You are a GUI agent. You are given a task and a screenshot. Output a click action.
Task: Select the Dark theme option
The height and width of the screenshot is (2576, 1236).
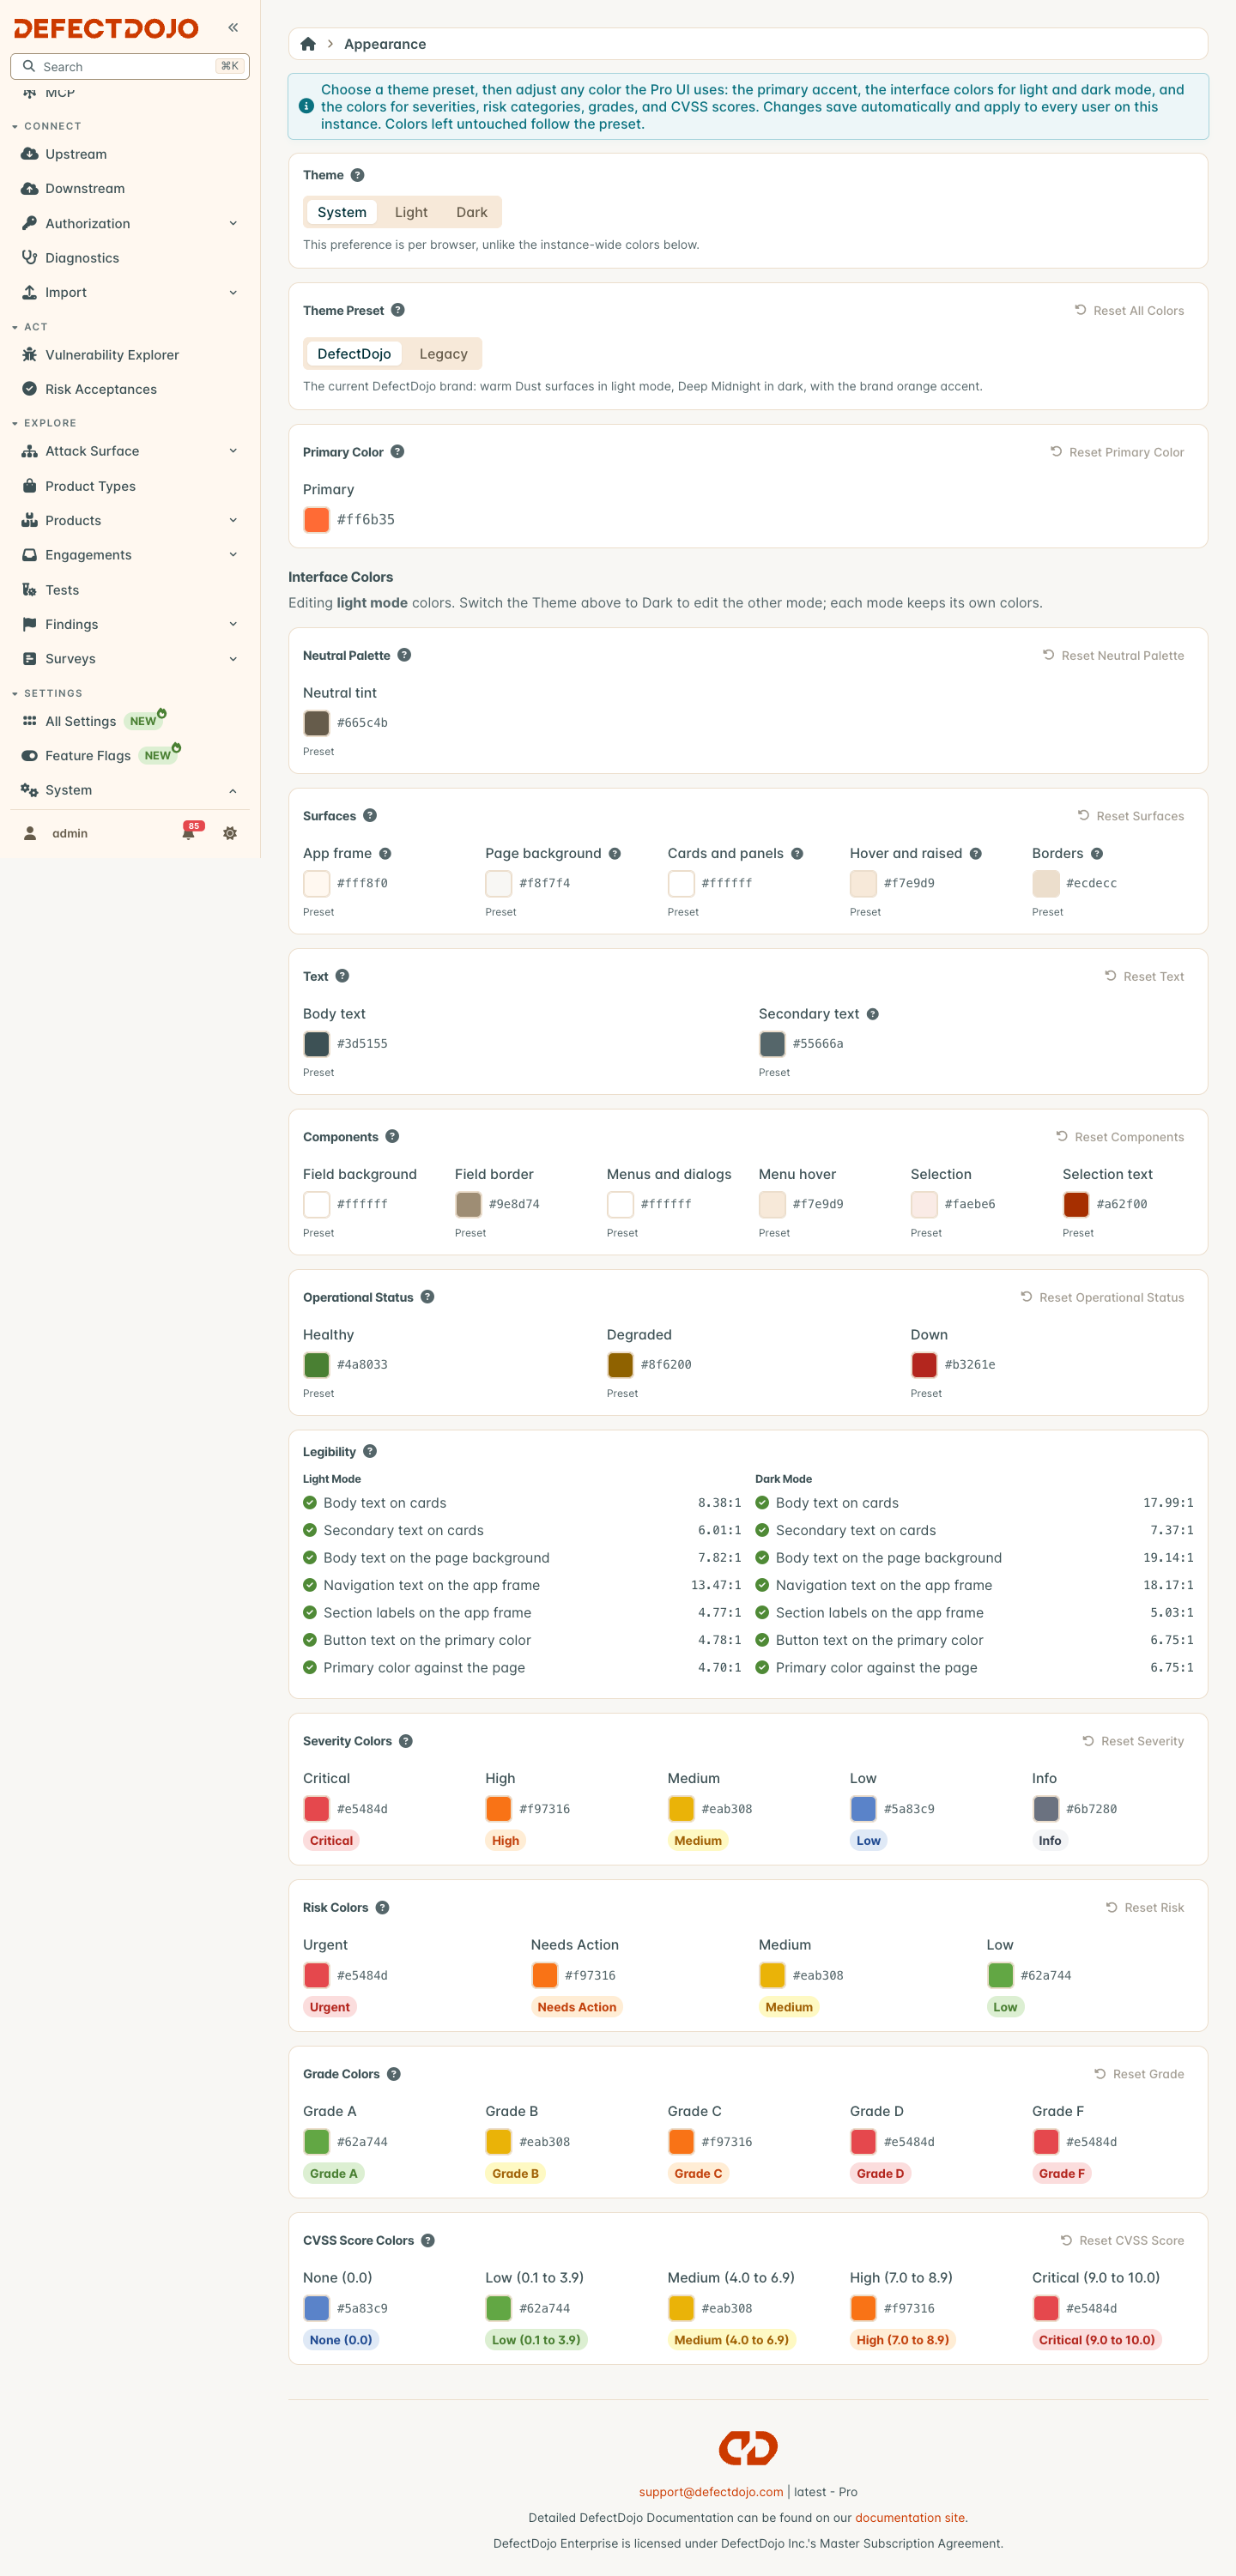(x=472, y=212)
